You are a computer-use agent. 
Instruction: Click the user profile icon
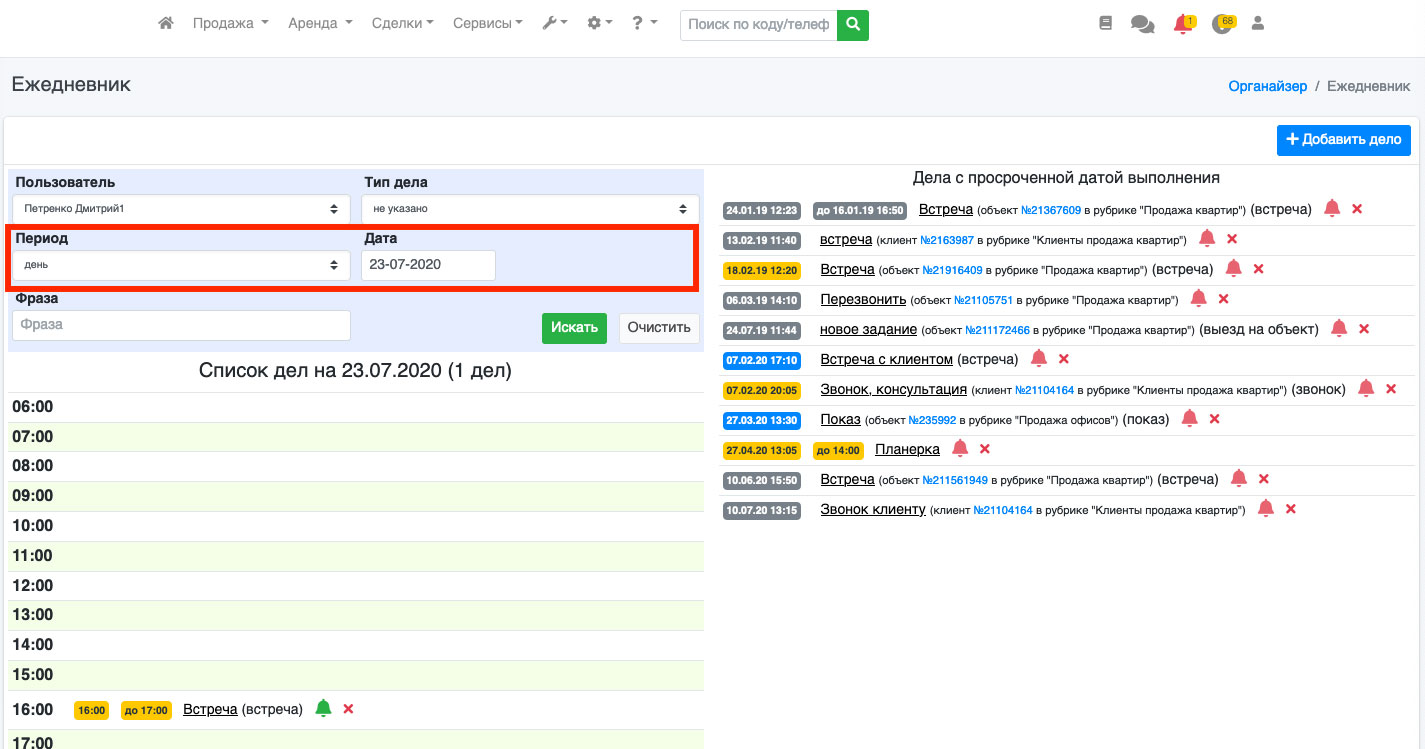[1258, 24]
